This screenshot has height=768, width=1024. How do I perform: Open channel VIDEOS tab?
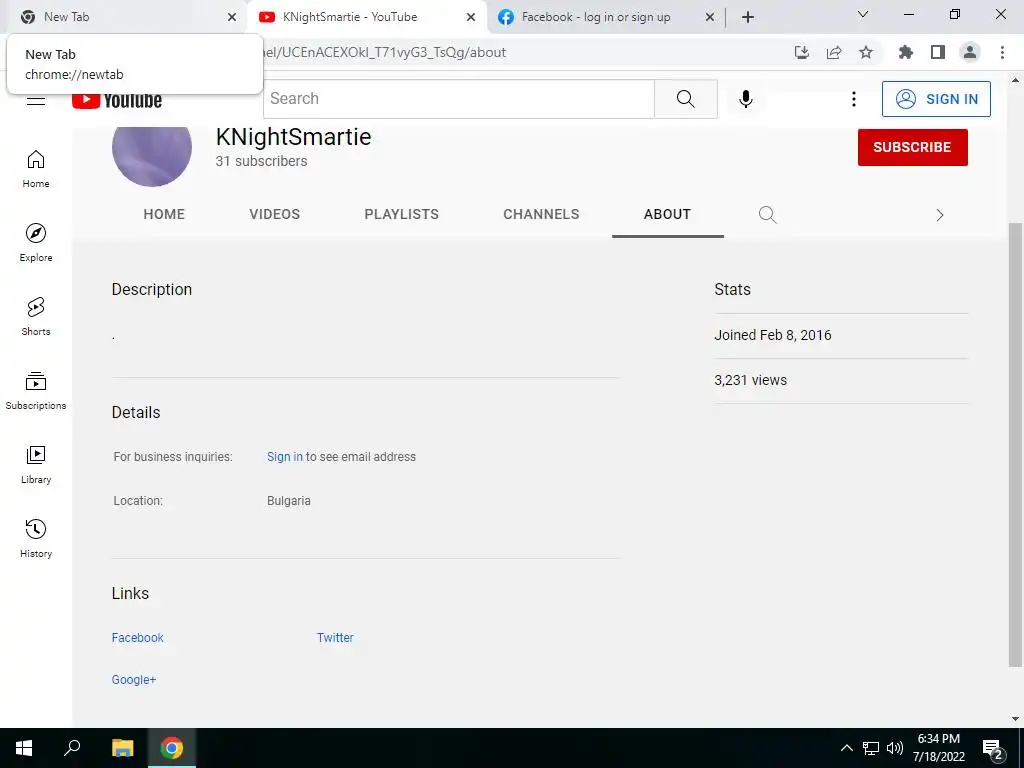[275, 214]
